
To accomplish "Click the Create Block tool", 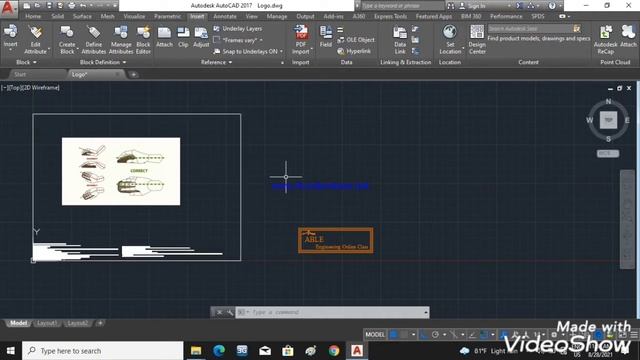I will click(x=67, y=40).
